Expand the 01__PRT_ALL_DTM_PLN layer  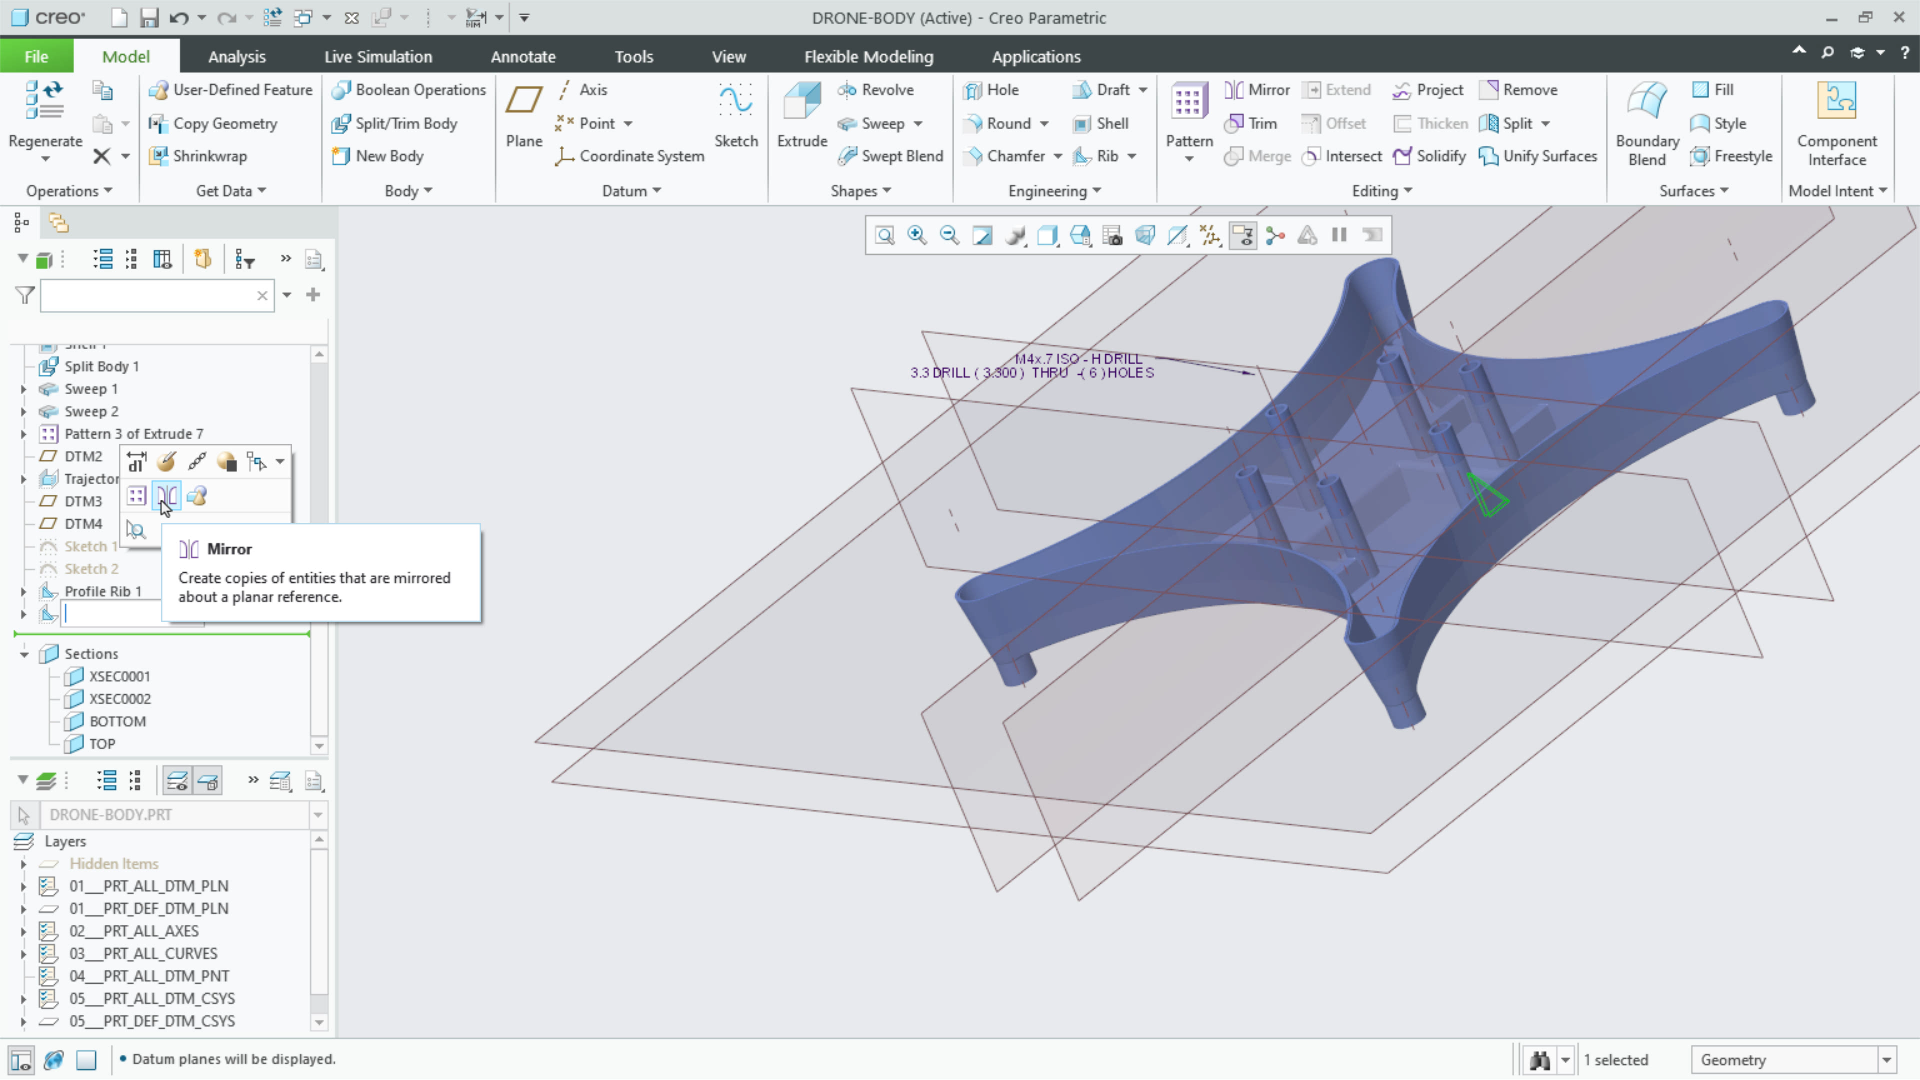23,886
